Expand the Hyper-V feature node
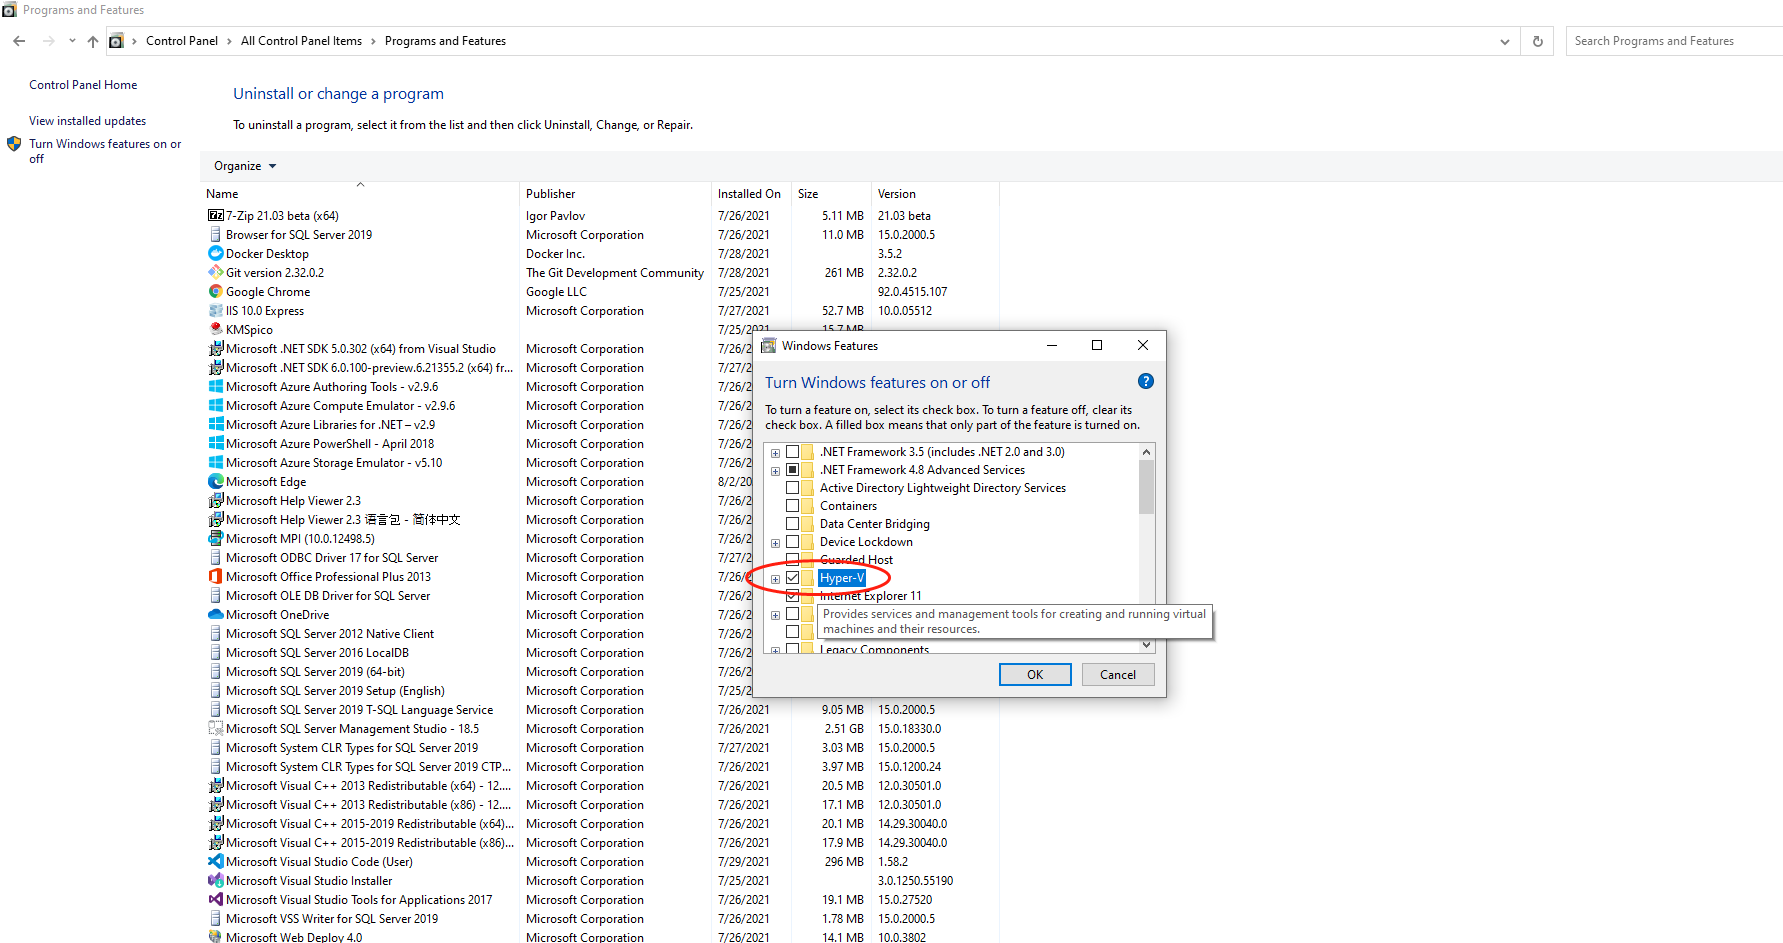Screen dimensions: 1783x943 (x=775, y=579)
